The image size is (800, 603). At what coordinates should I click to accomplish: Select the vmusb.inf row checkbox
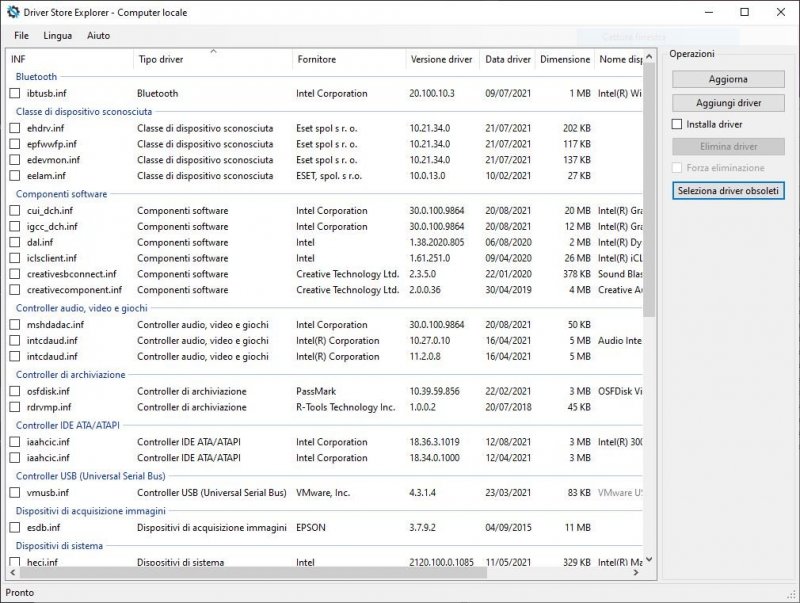pos(15,493)
